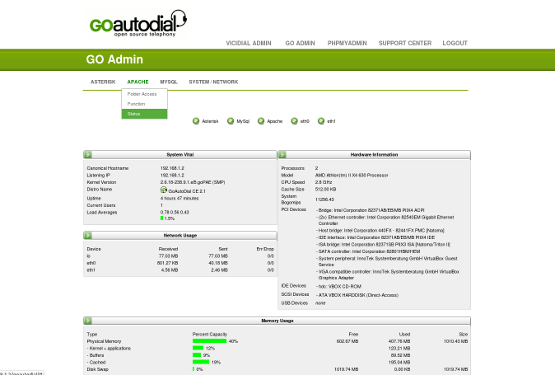Click the Buffers 9% capacity bar
The height and width of the screenshot is (375, 555).
197,355
